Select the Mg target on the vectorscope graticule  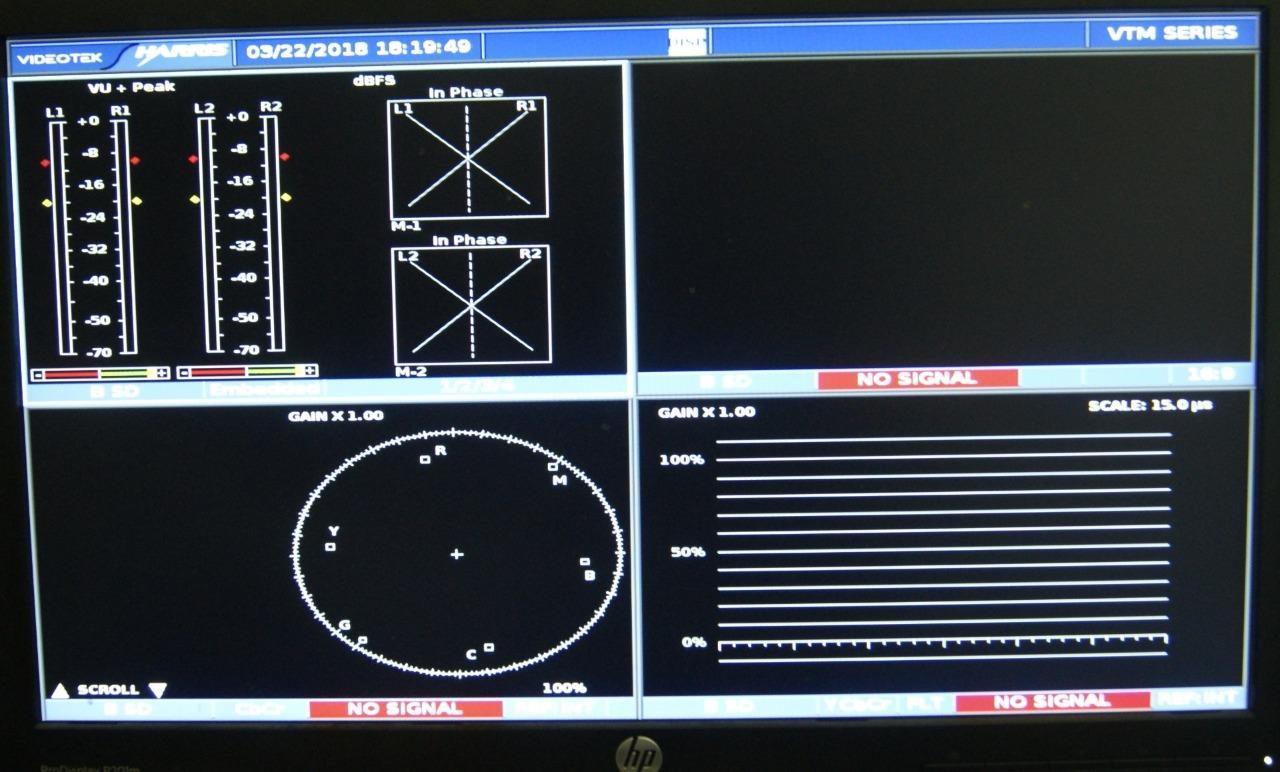click(551, 467)
